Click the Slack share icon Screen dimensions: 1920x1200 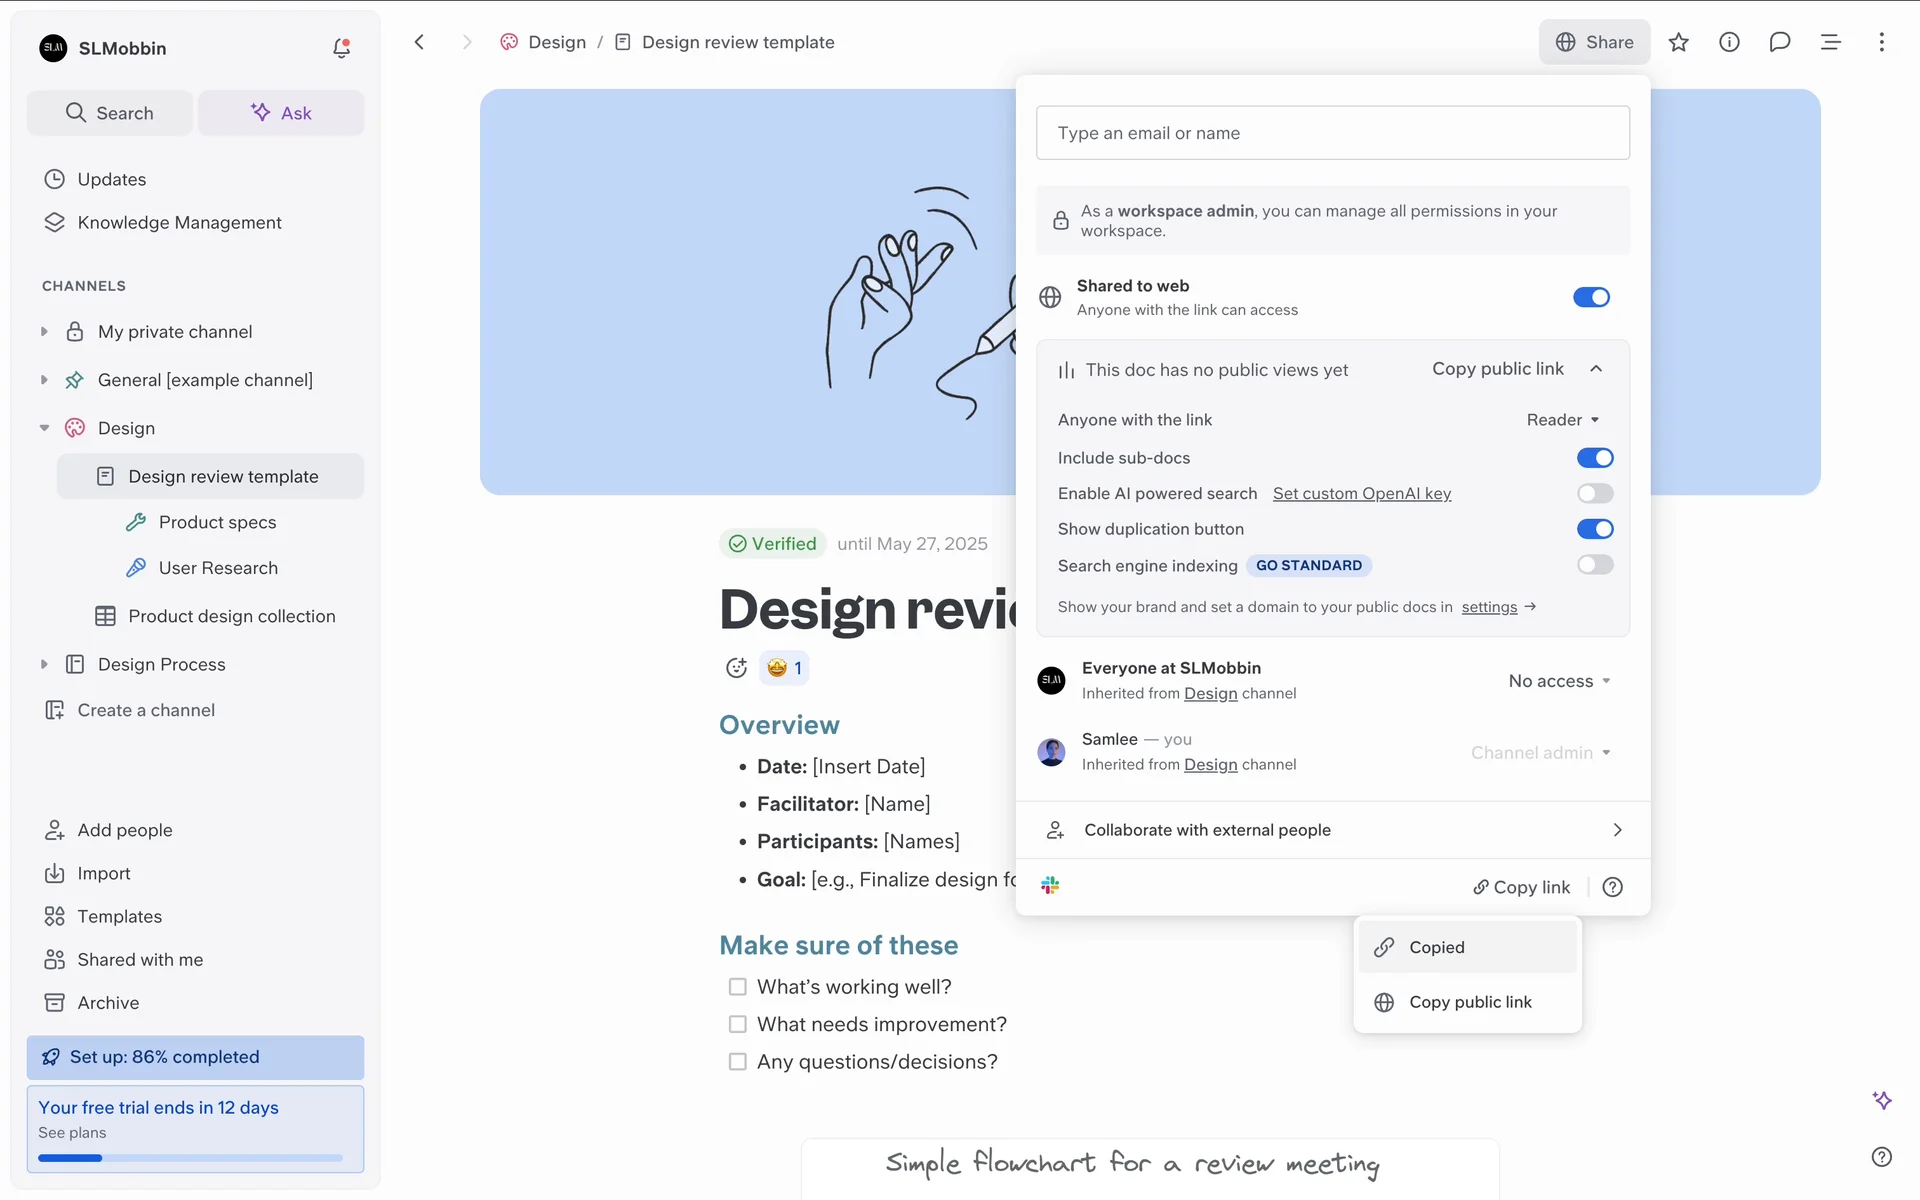coord(1050,886)
